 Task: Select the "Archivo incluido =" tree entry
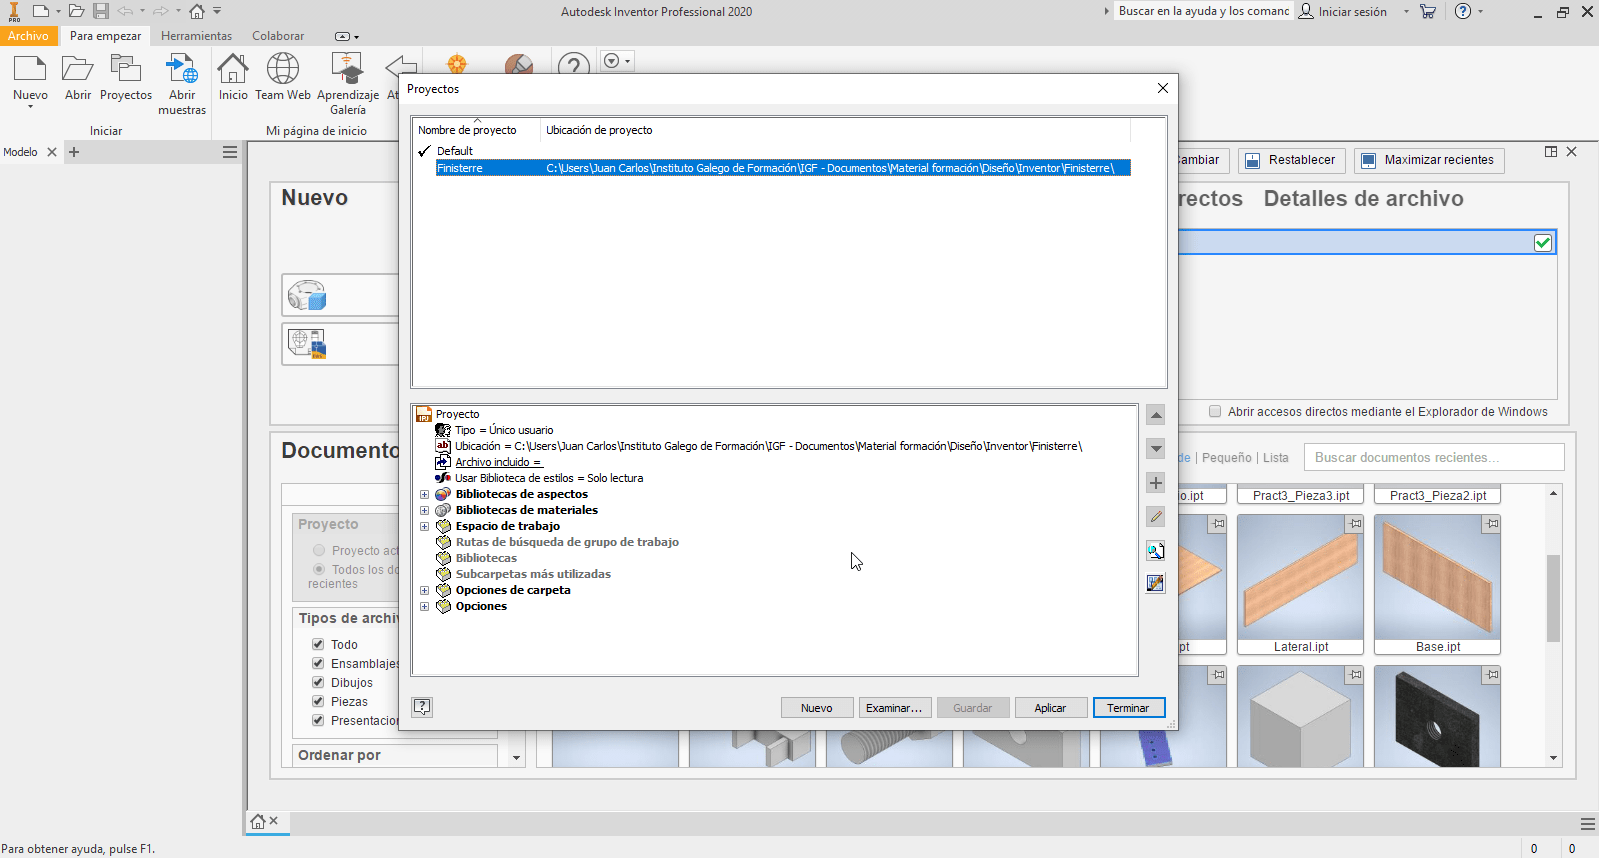coord(498,462)
